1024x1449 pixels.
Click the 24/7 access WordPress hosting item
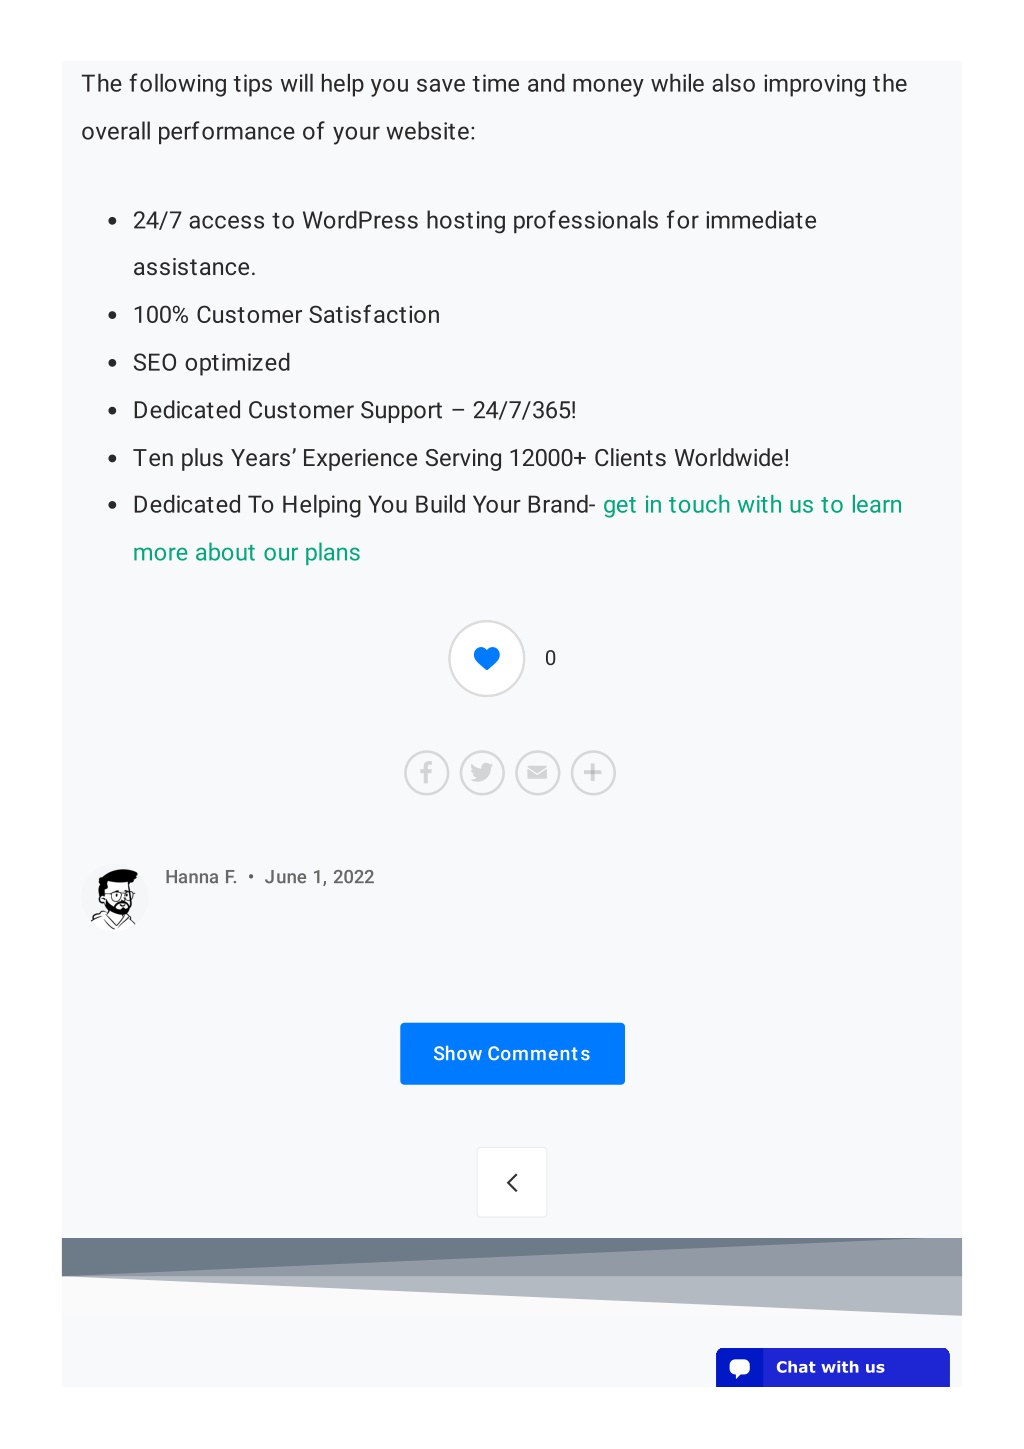pyautogui.click(x=475, y=244)
